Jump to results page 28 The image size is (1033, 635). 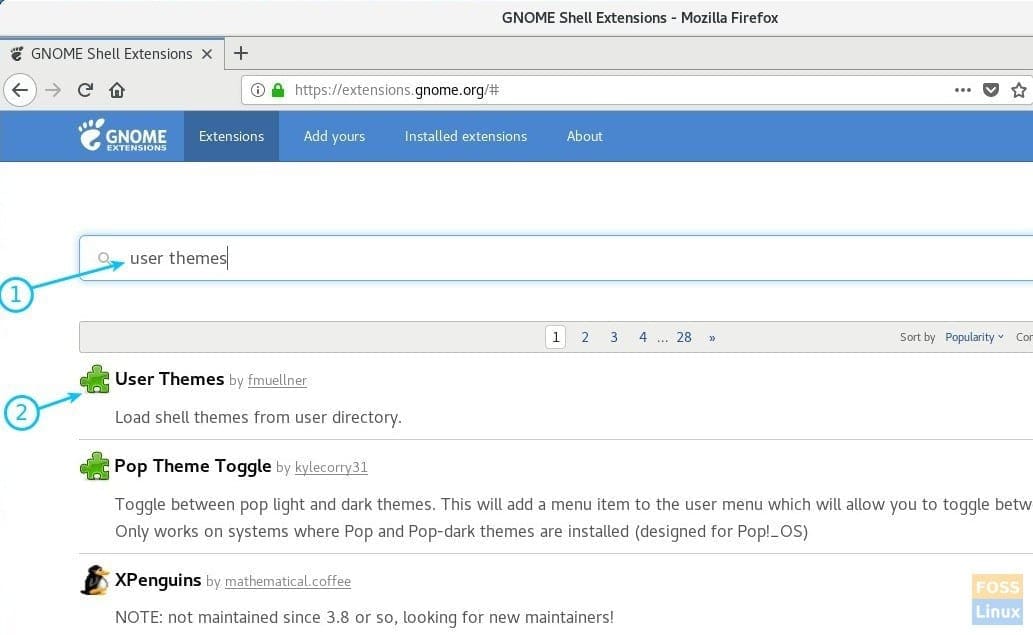tap(684, 337)
